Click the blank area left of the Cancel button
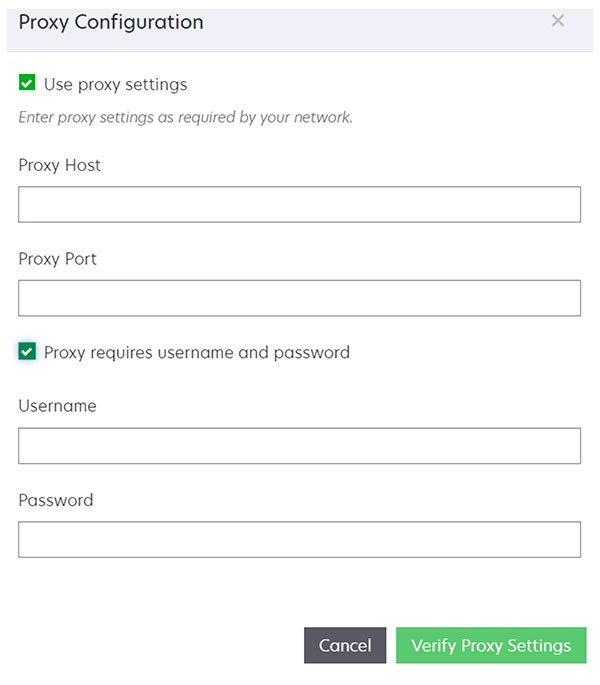Image resolution: width=600 pixels, height=685 pixels. [150, 646]
